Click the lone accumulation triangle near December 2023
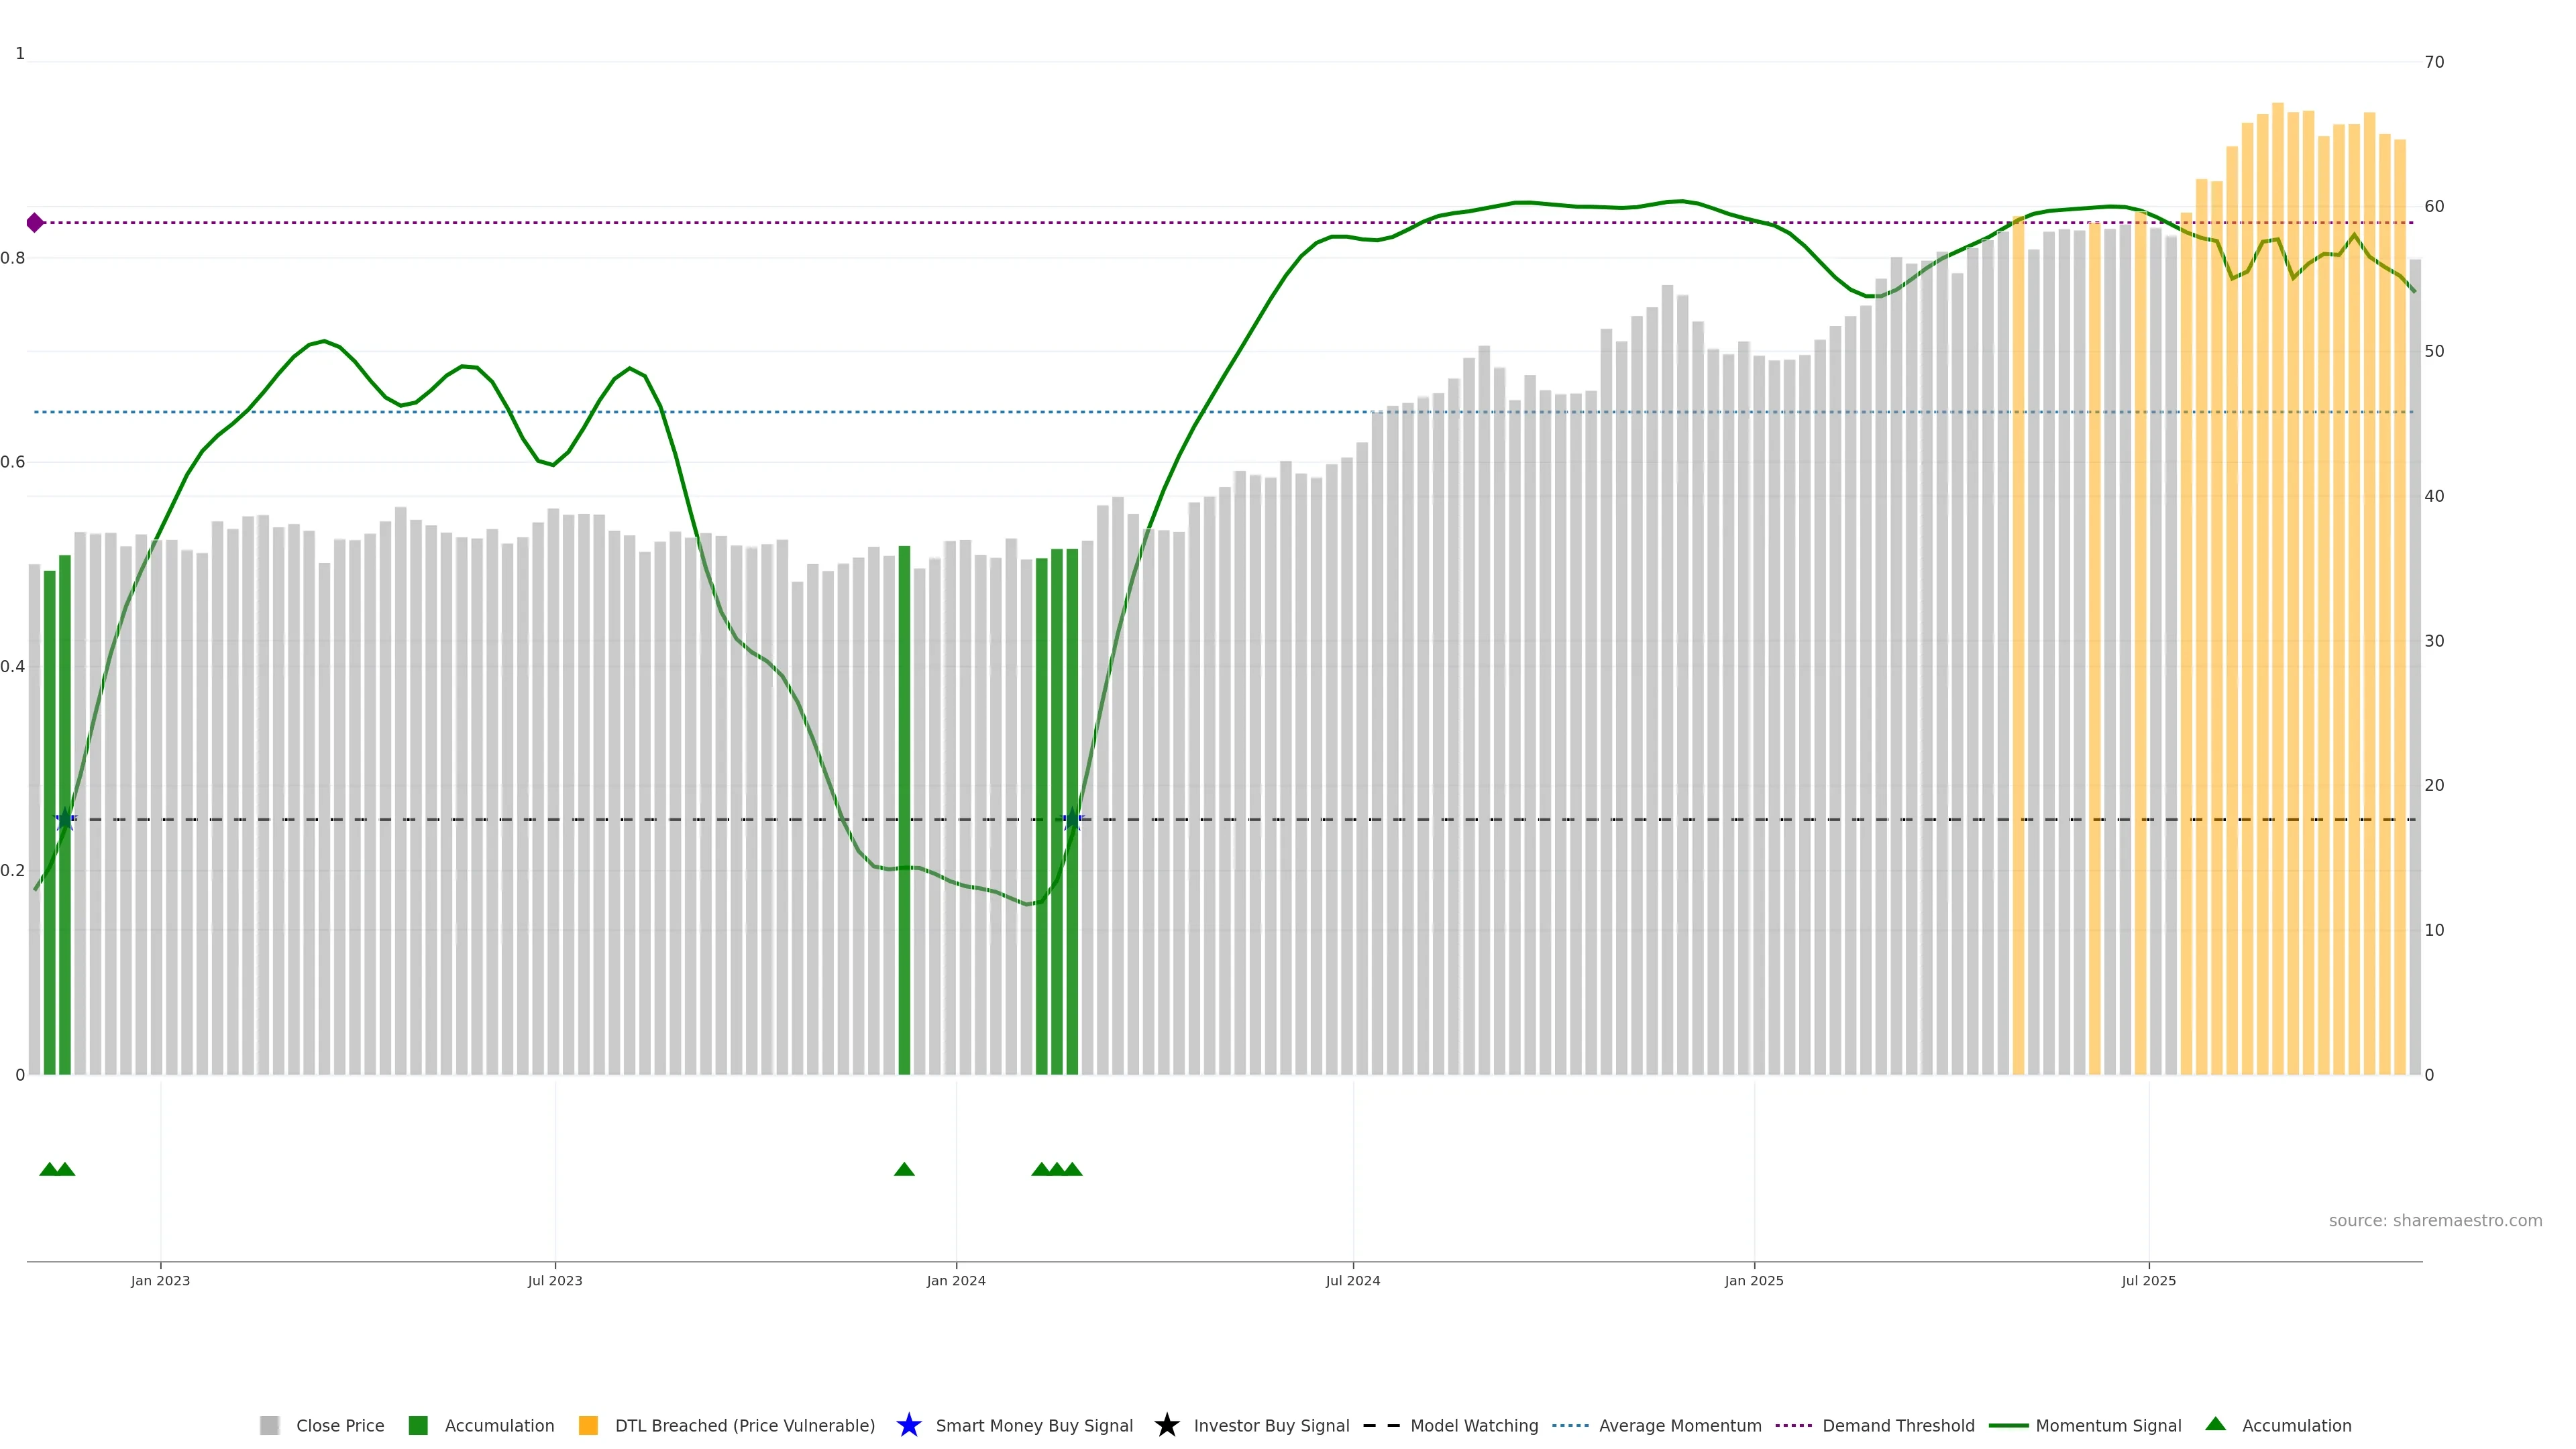The image size is (2576, 1449). (904, 1169)
